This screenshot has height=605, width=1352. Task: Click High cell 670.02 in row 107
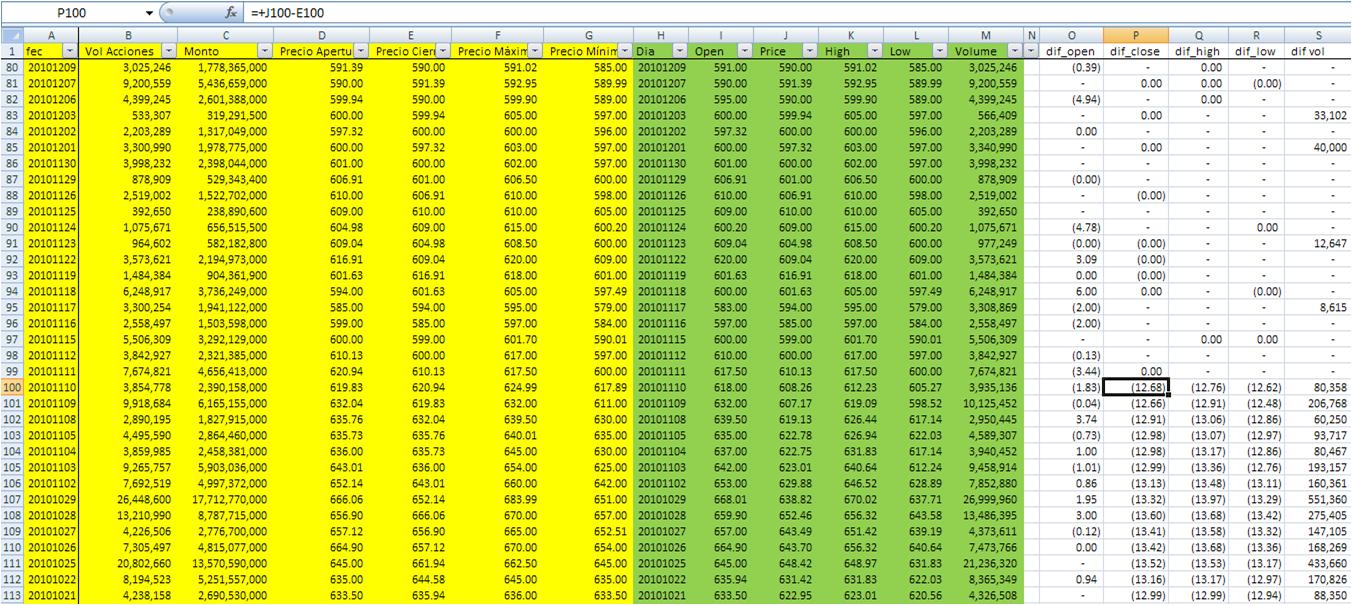click(x=851, y=499)
